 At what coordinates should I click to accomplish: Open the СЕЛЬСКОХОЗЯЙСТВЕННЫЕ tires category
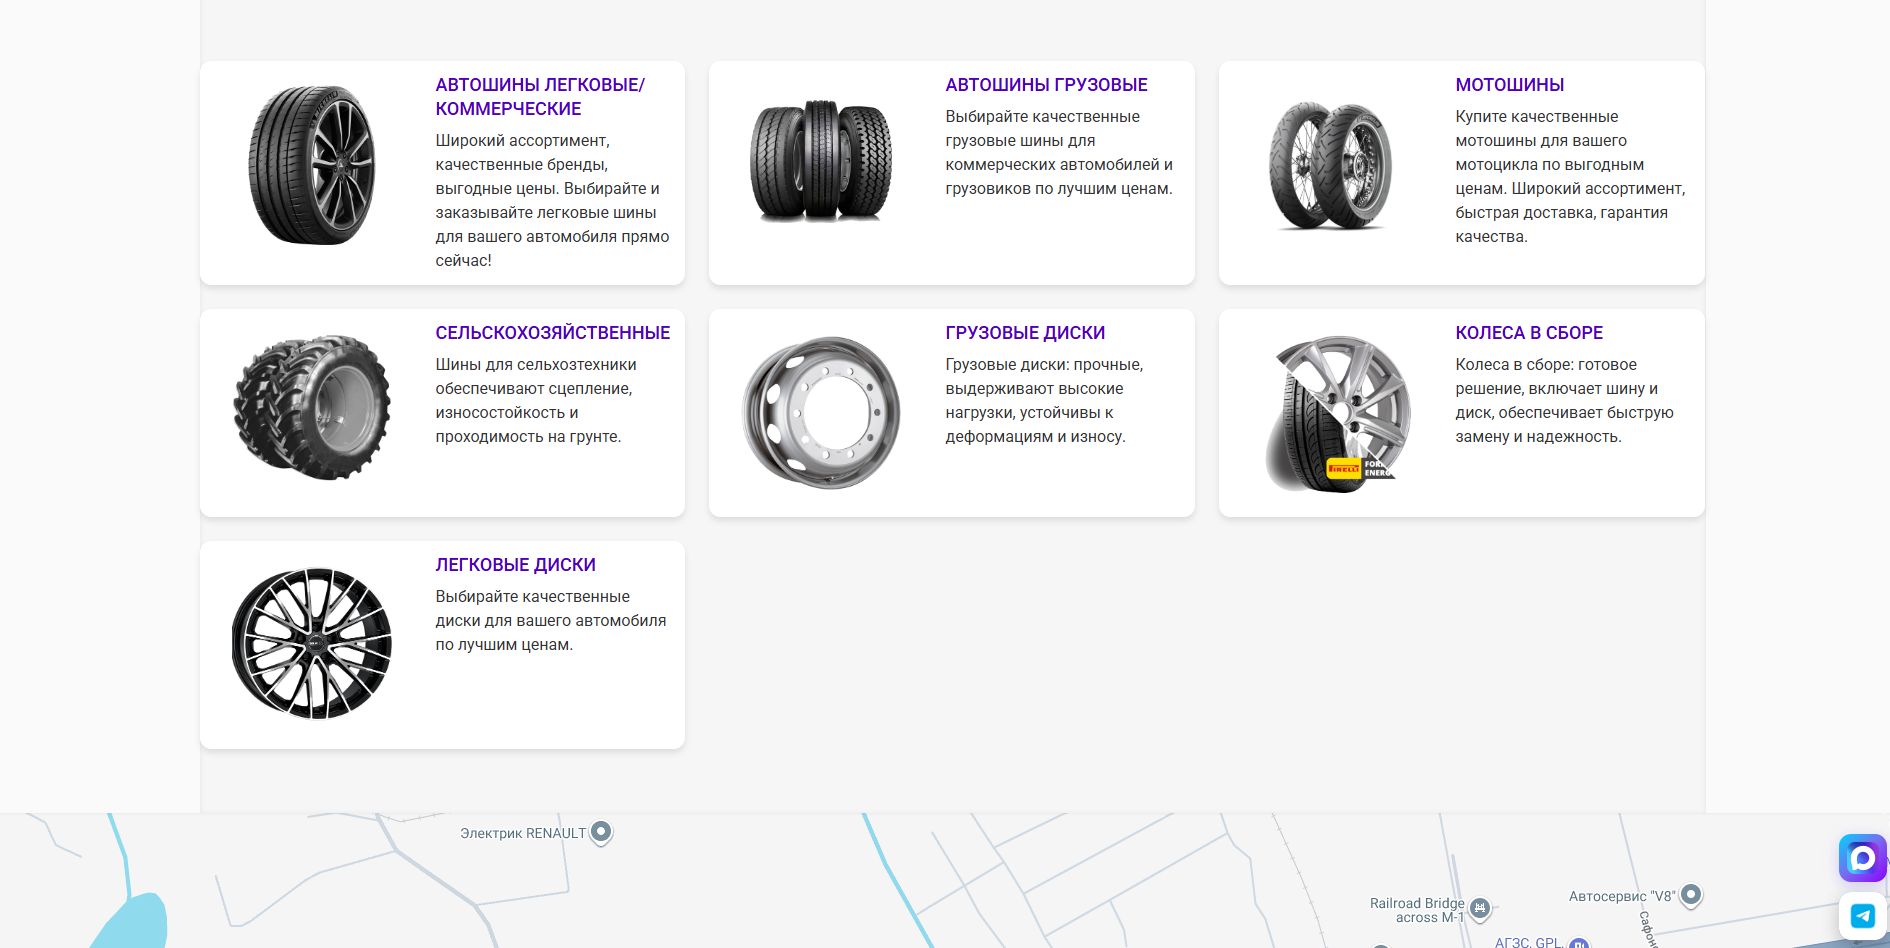click(552, 333)
